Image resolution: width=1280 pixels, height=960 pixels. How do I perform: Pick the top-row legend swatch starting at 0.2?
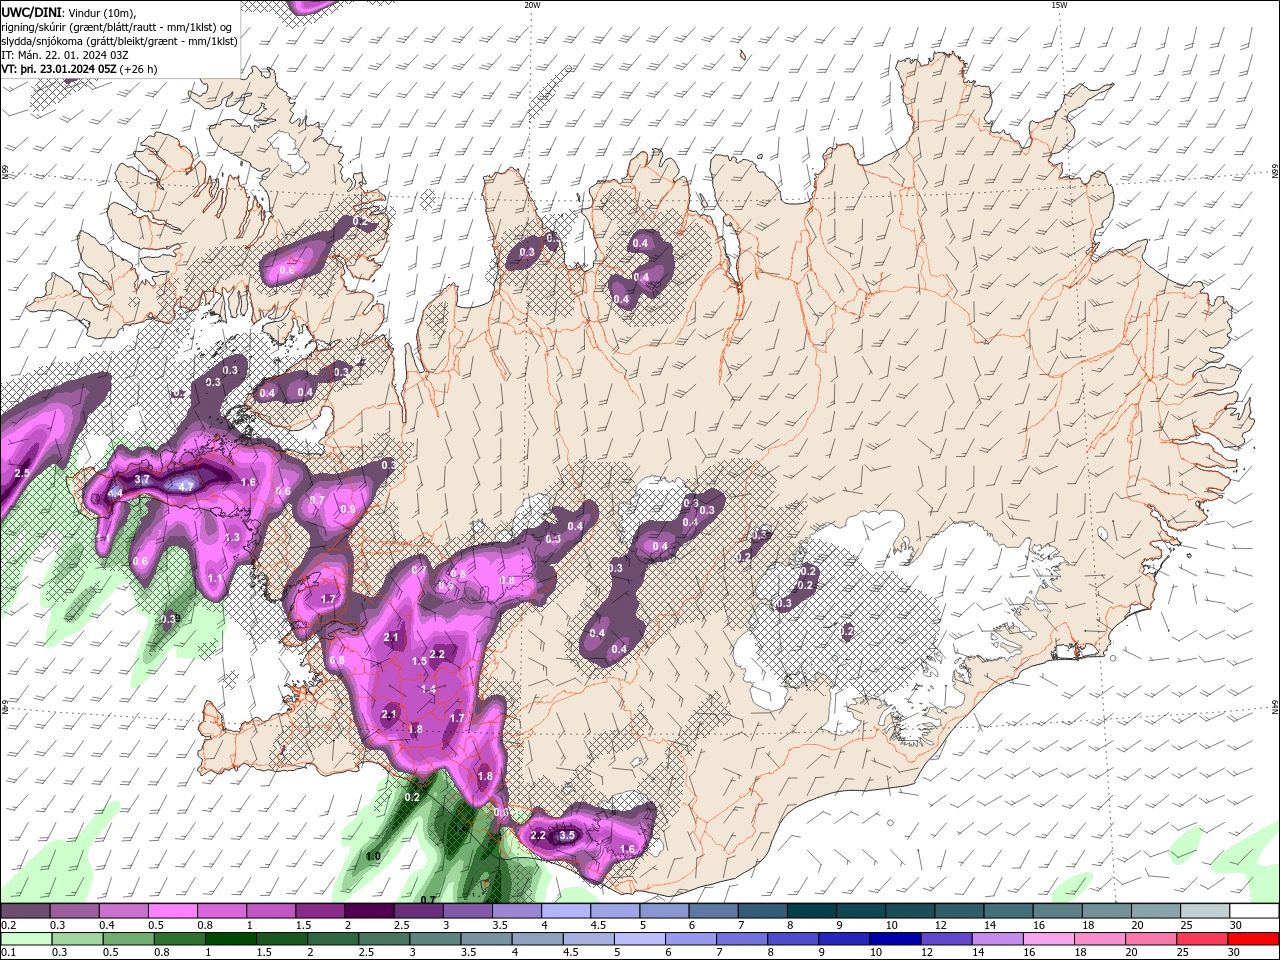click(25, 911)
